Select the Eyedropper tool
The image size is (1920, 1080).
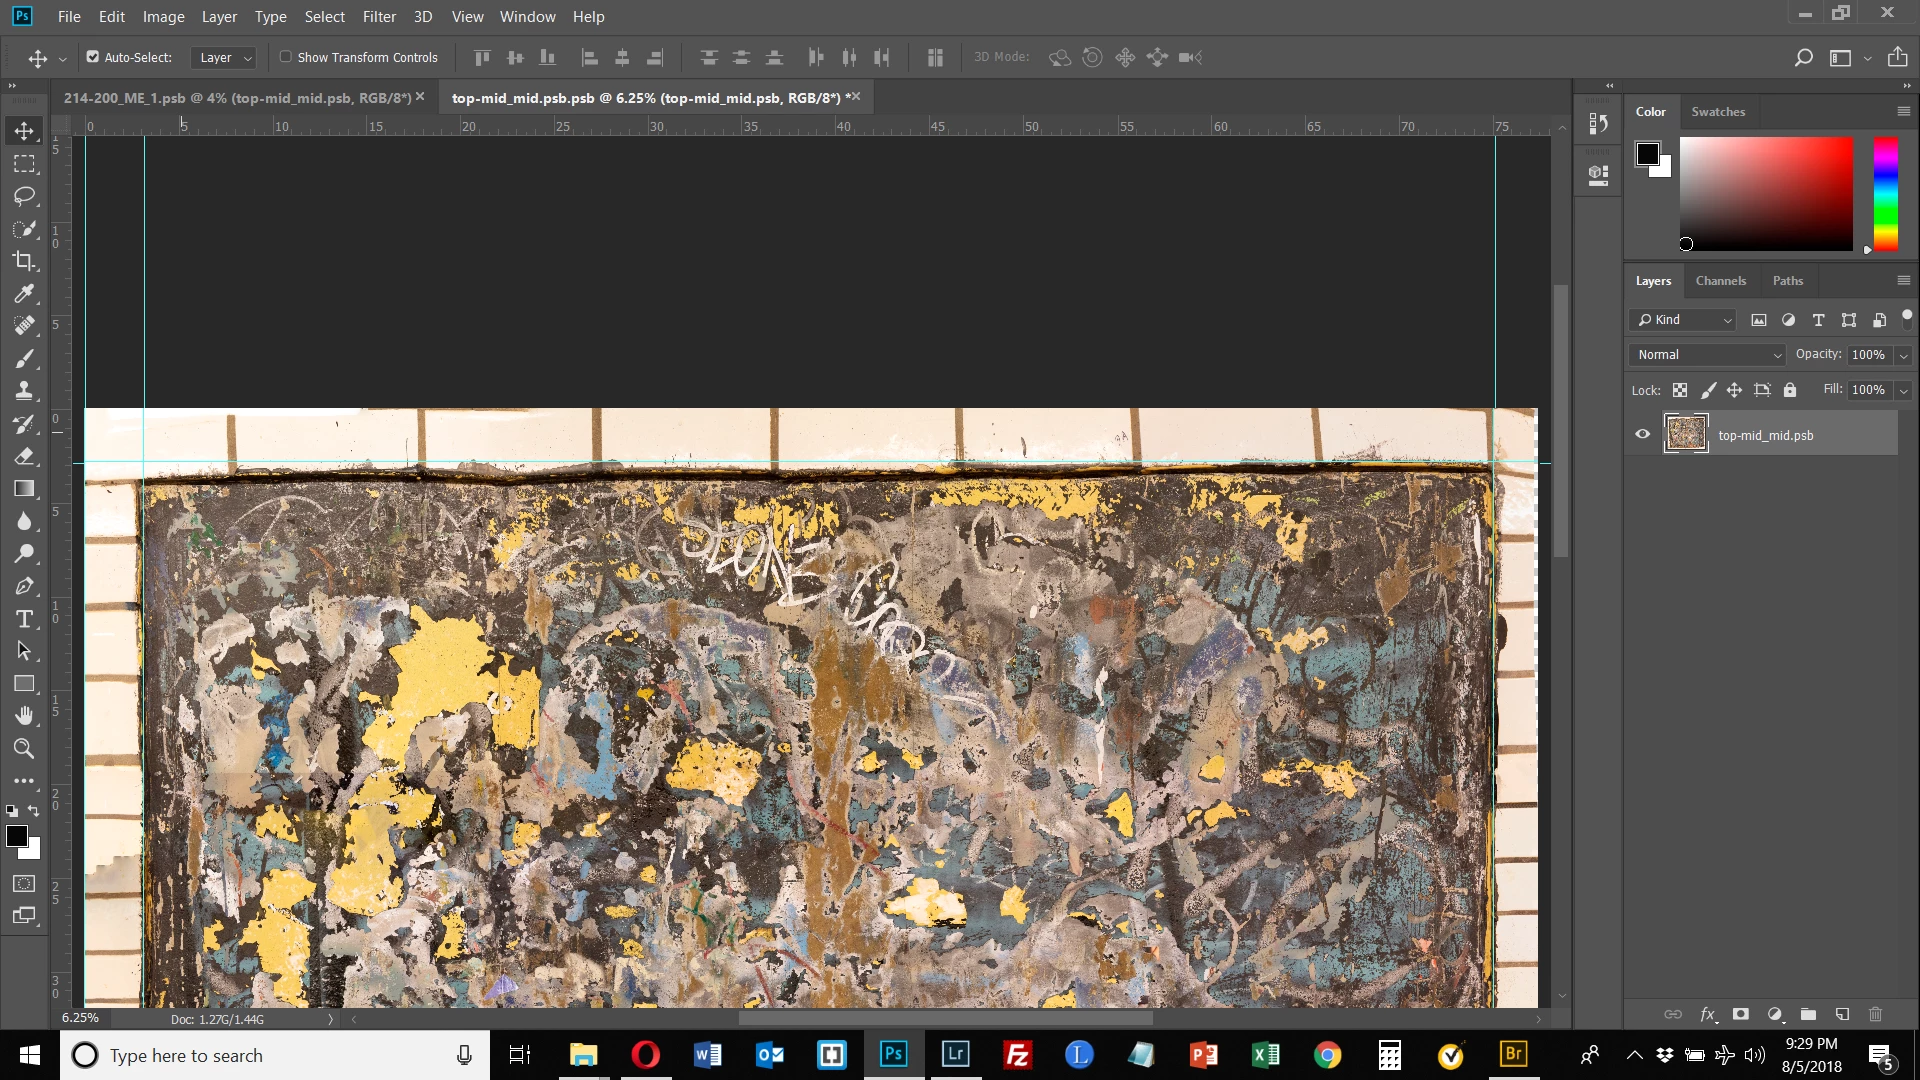click(24, 294)
